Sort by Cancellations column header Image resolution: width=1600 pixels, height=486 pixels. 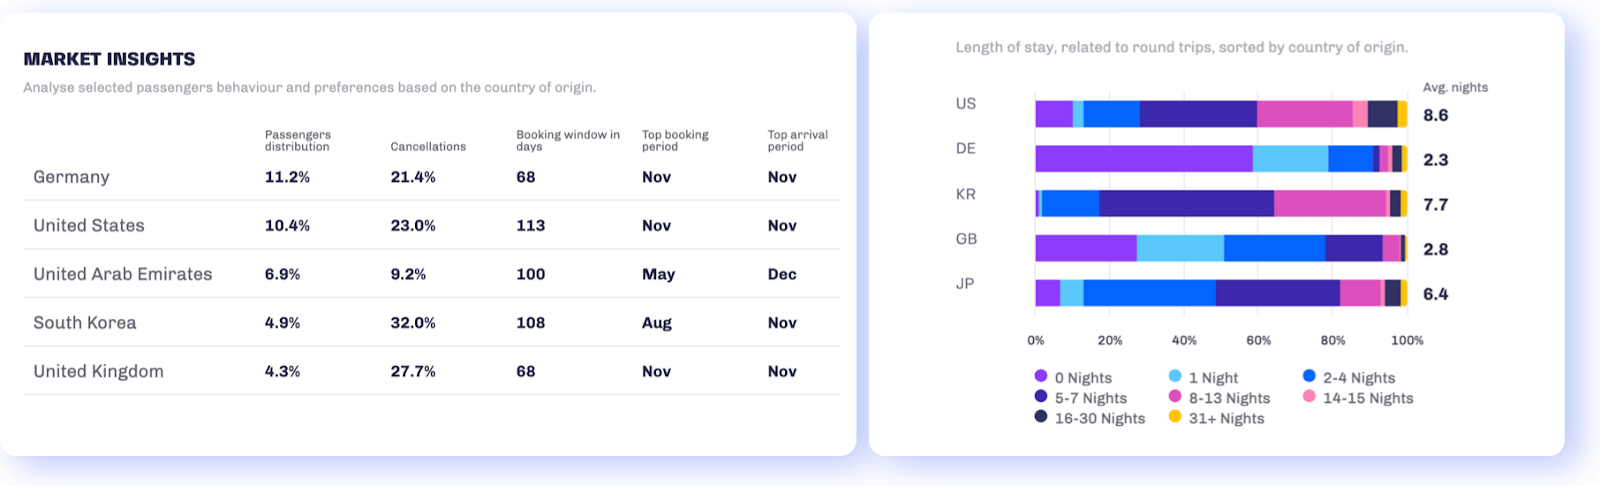click(x=428, y=146)
